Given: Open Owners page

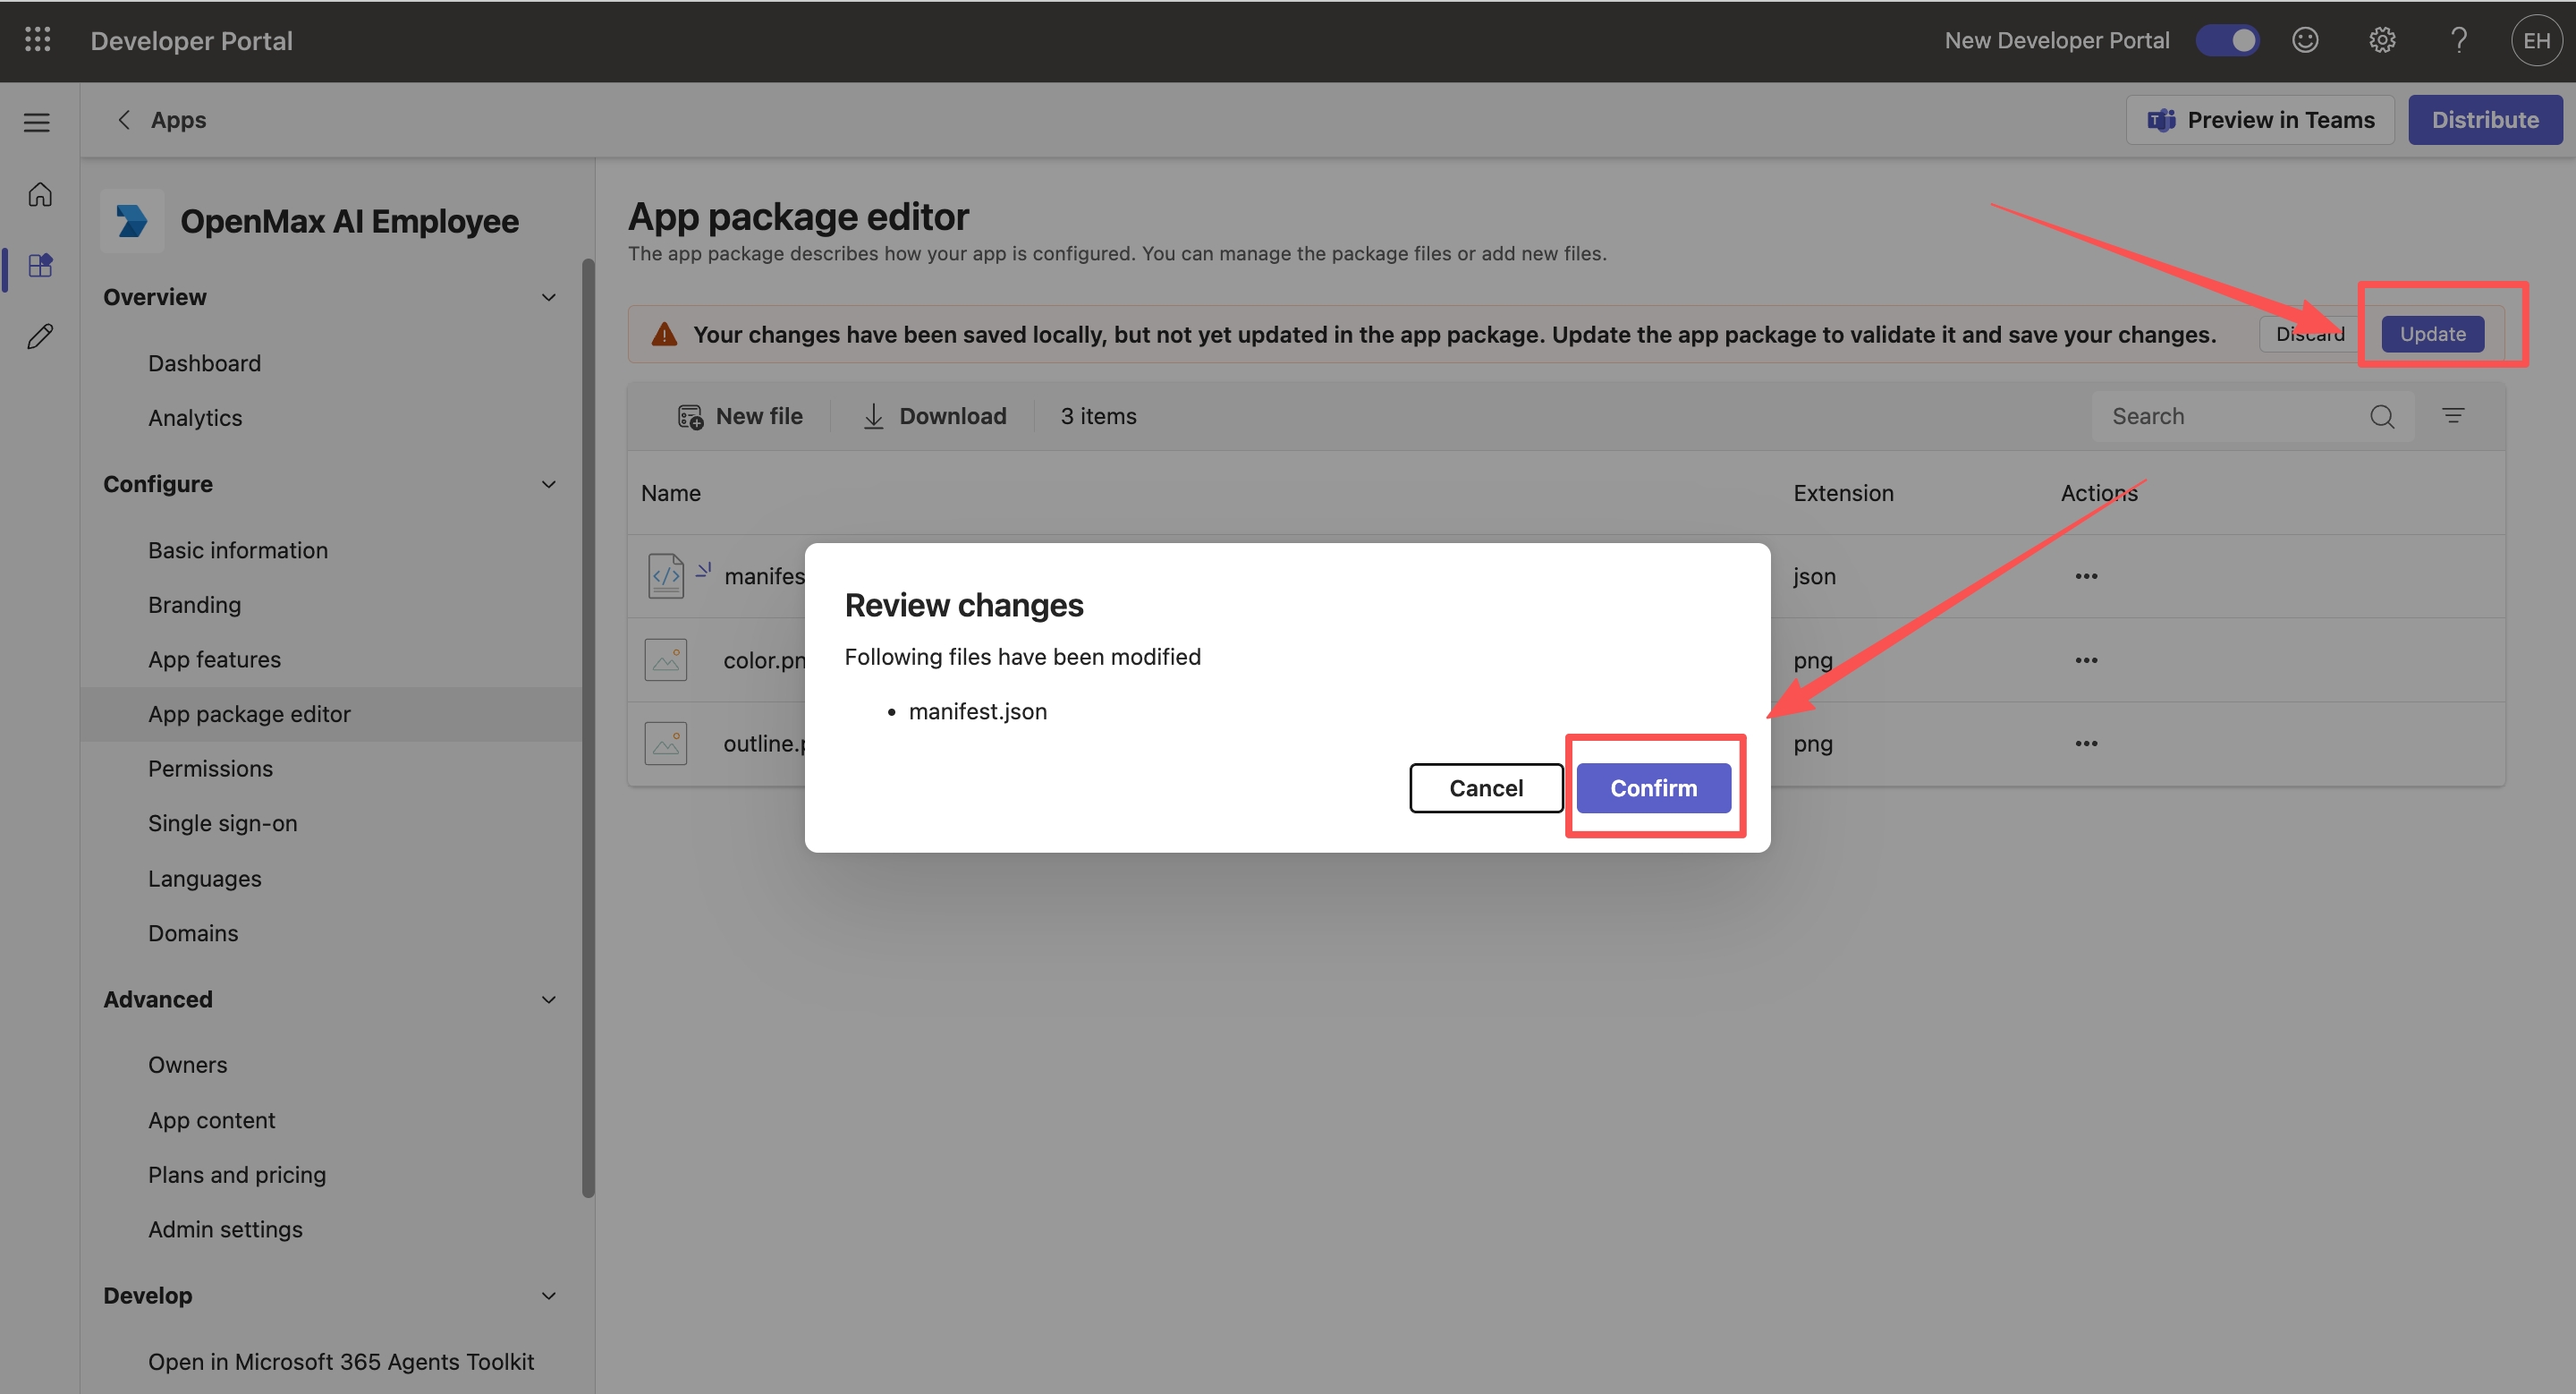Looking at the screenshot, I should [x=187, y=1065].
